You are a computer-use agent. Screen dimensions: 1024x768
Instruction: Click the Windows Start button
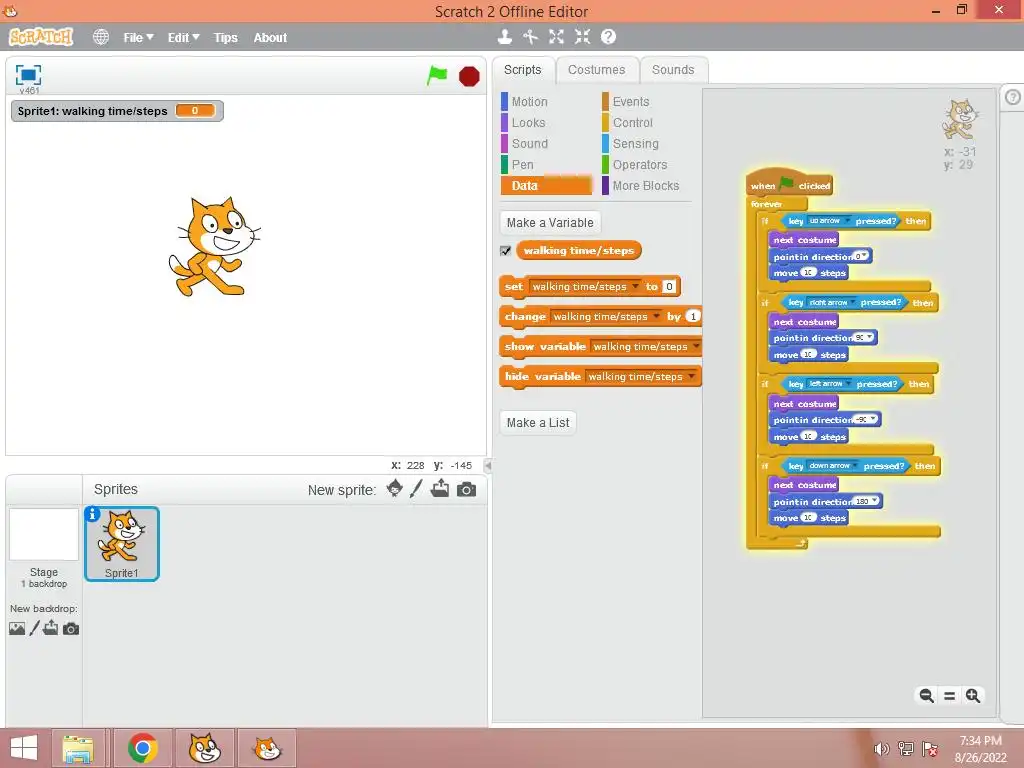24,748
